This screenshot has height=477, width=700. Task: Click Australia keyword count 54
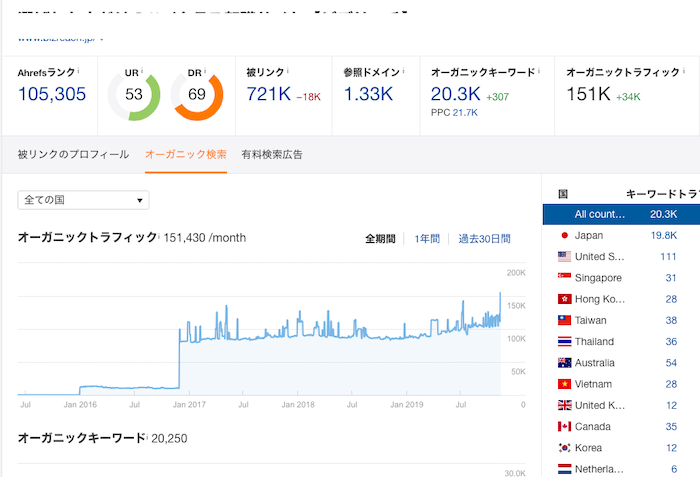point(671,363)
